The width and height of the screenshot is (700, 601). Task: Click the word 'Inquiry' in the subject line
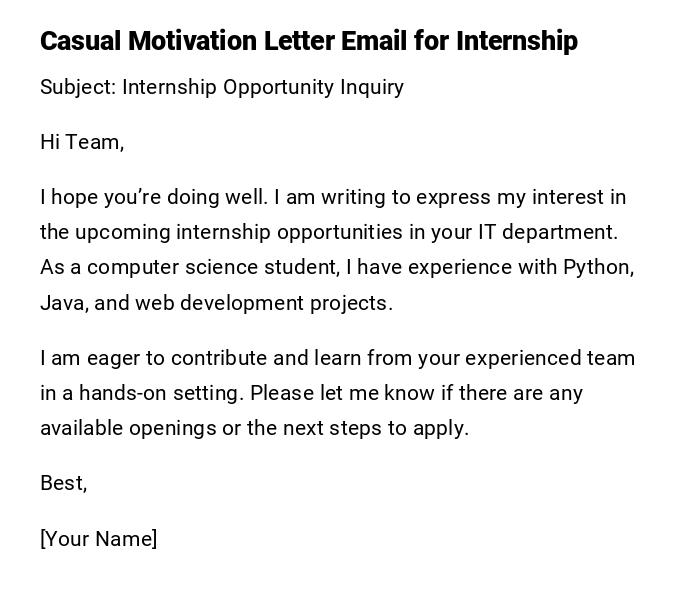tap(370, 87)
